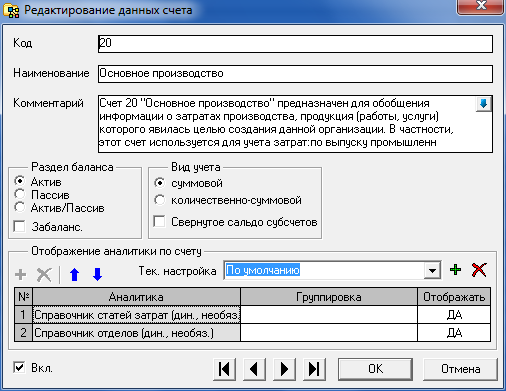Screen dimensions: 506x391
Task: Click the Отмена button
Action: 460,369
